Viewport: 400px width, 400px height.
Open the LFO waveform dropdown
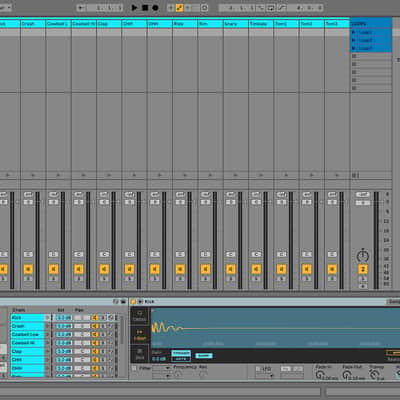(265, 376)
